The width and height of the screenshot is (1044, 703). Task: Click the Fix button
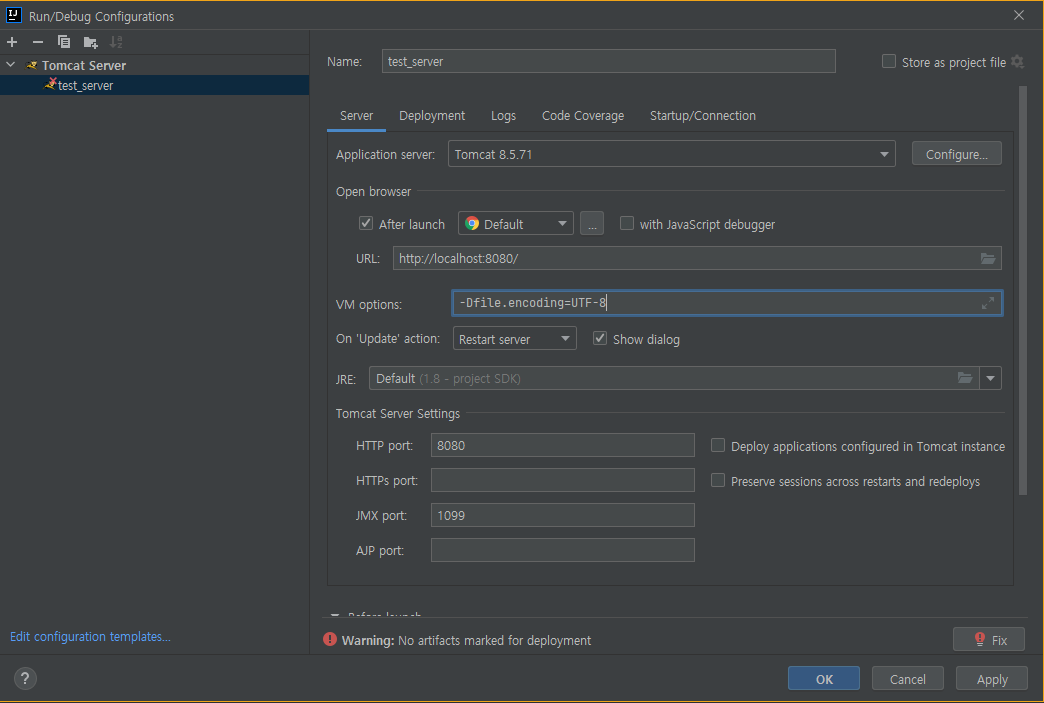point(989,640)
